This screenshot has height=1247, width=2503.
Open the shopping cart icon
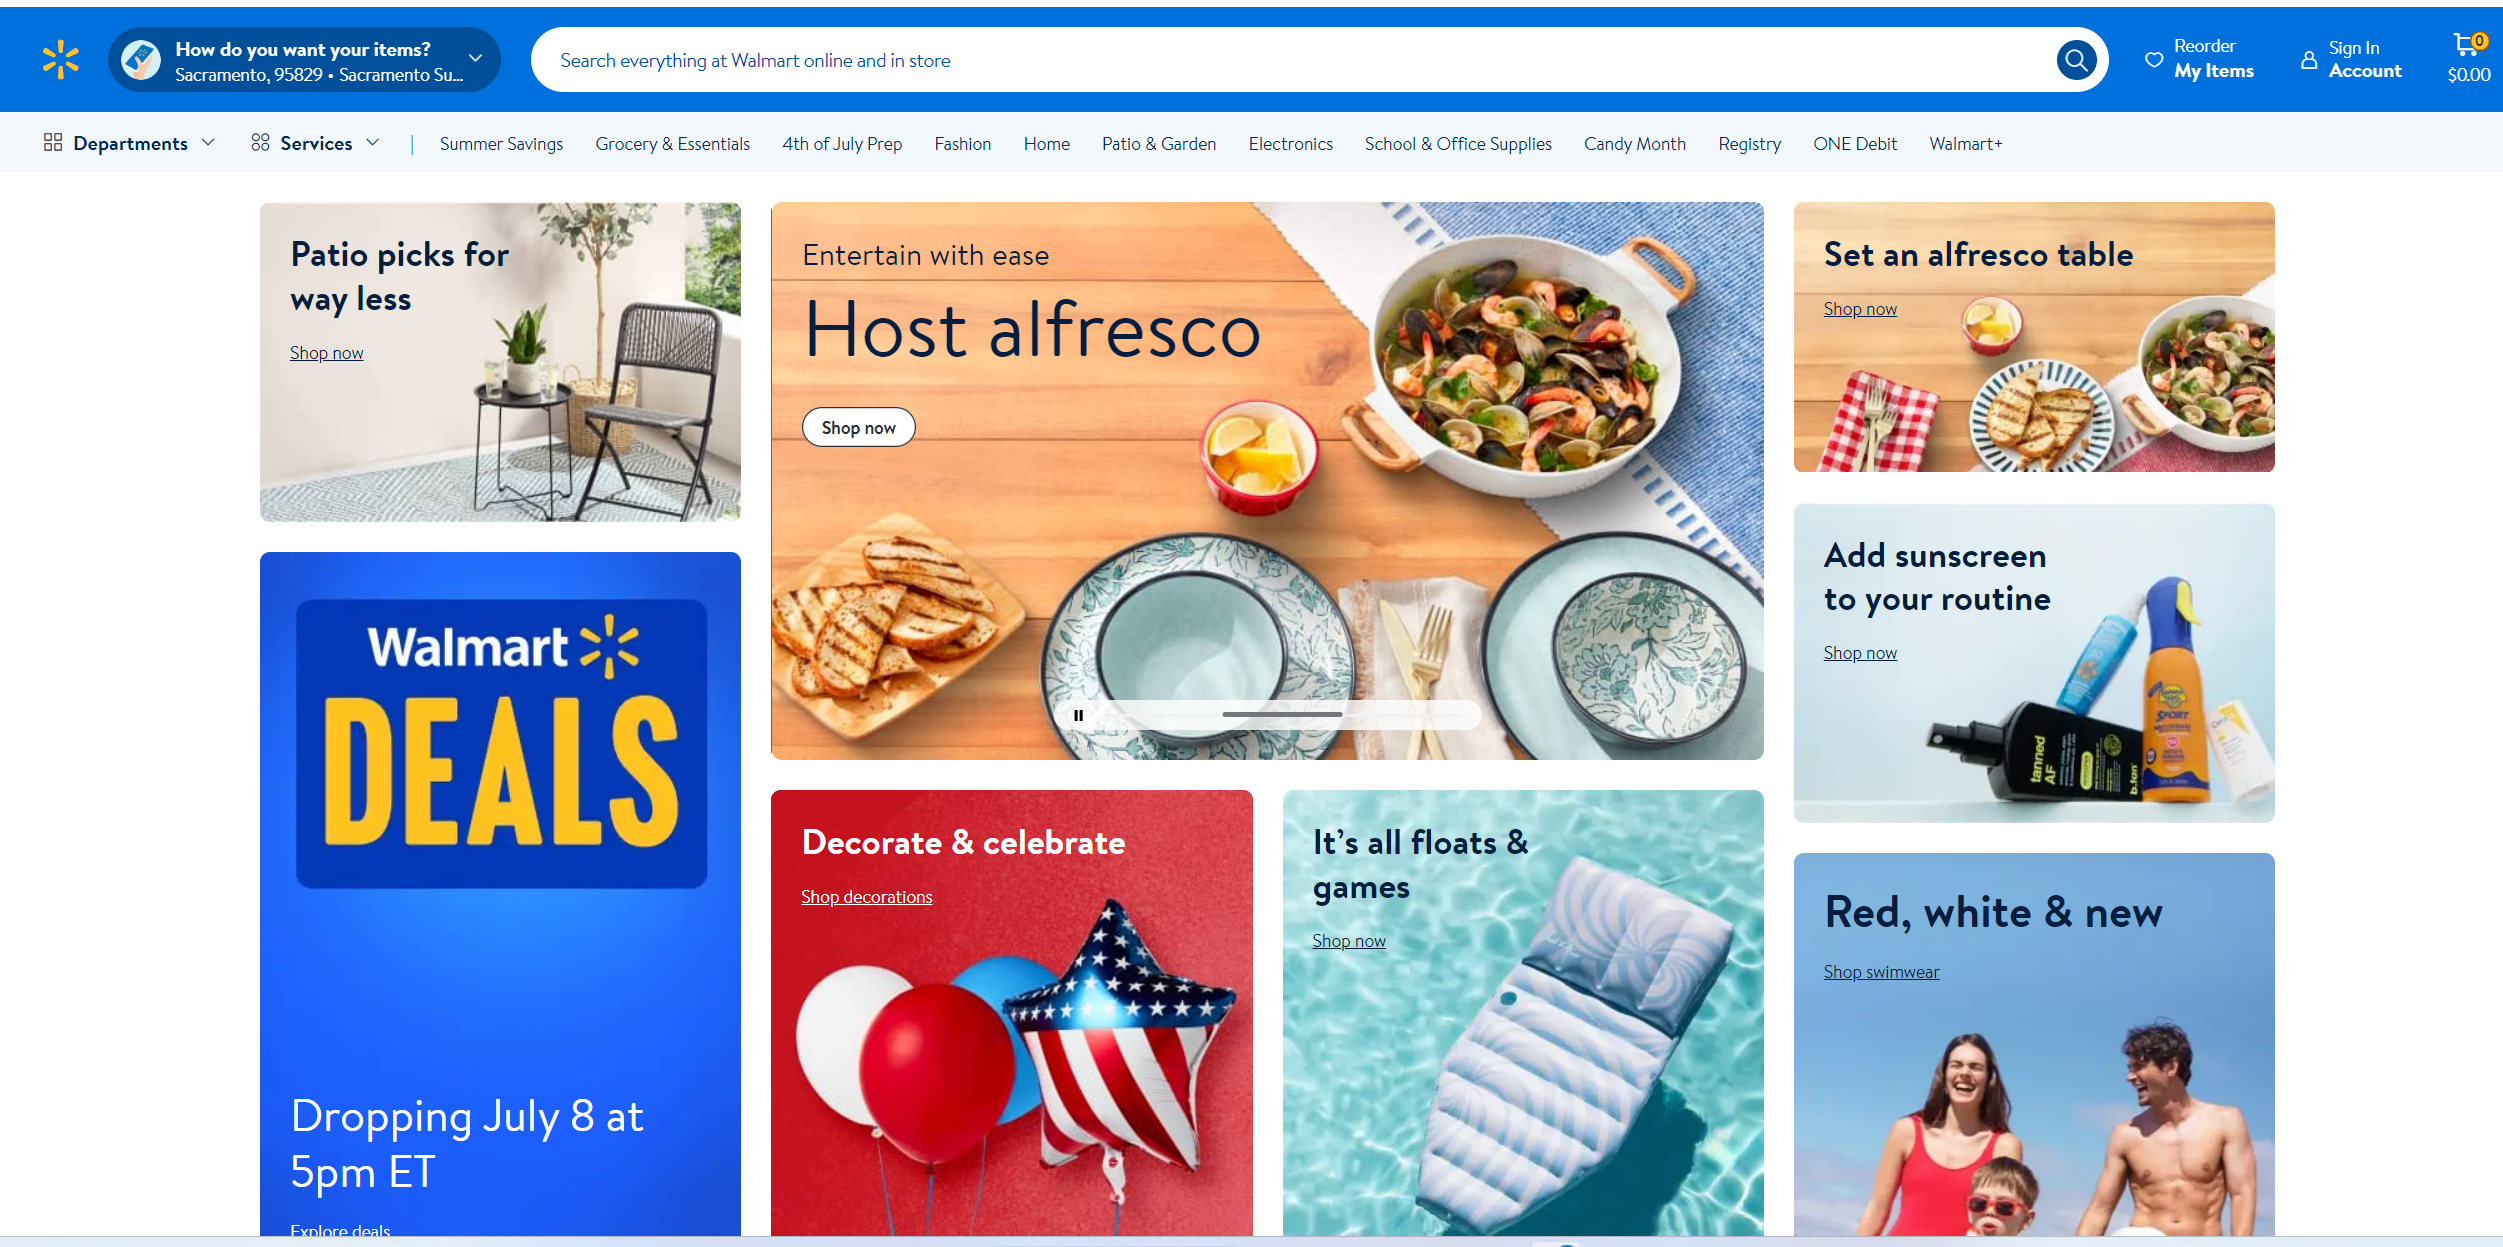click(x=2468, y=44)
